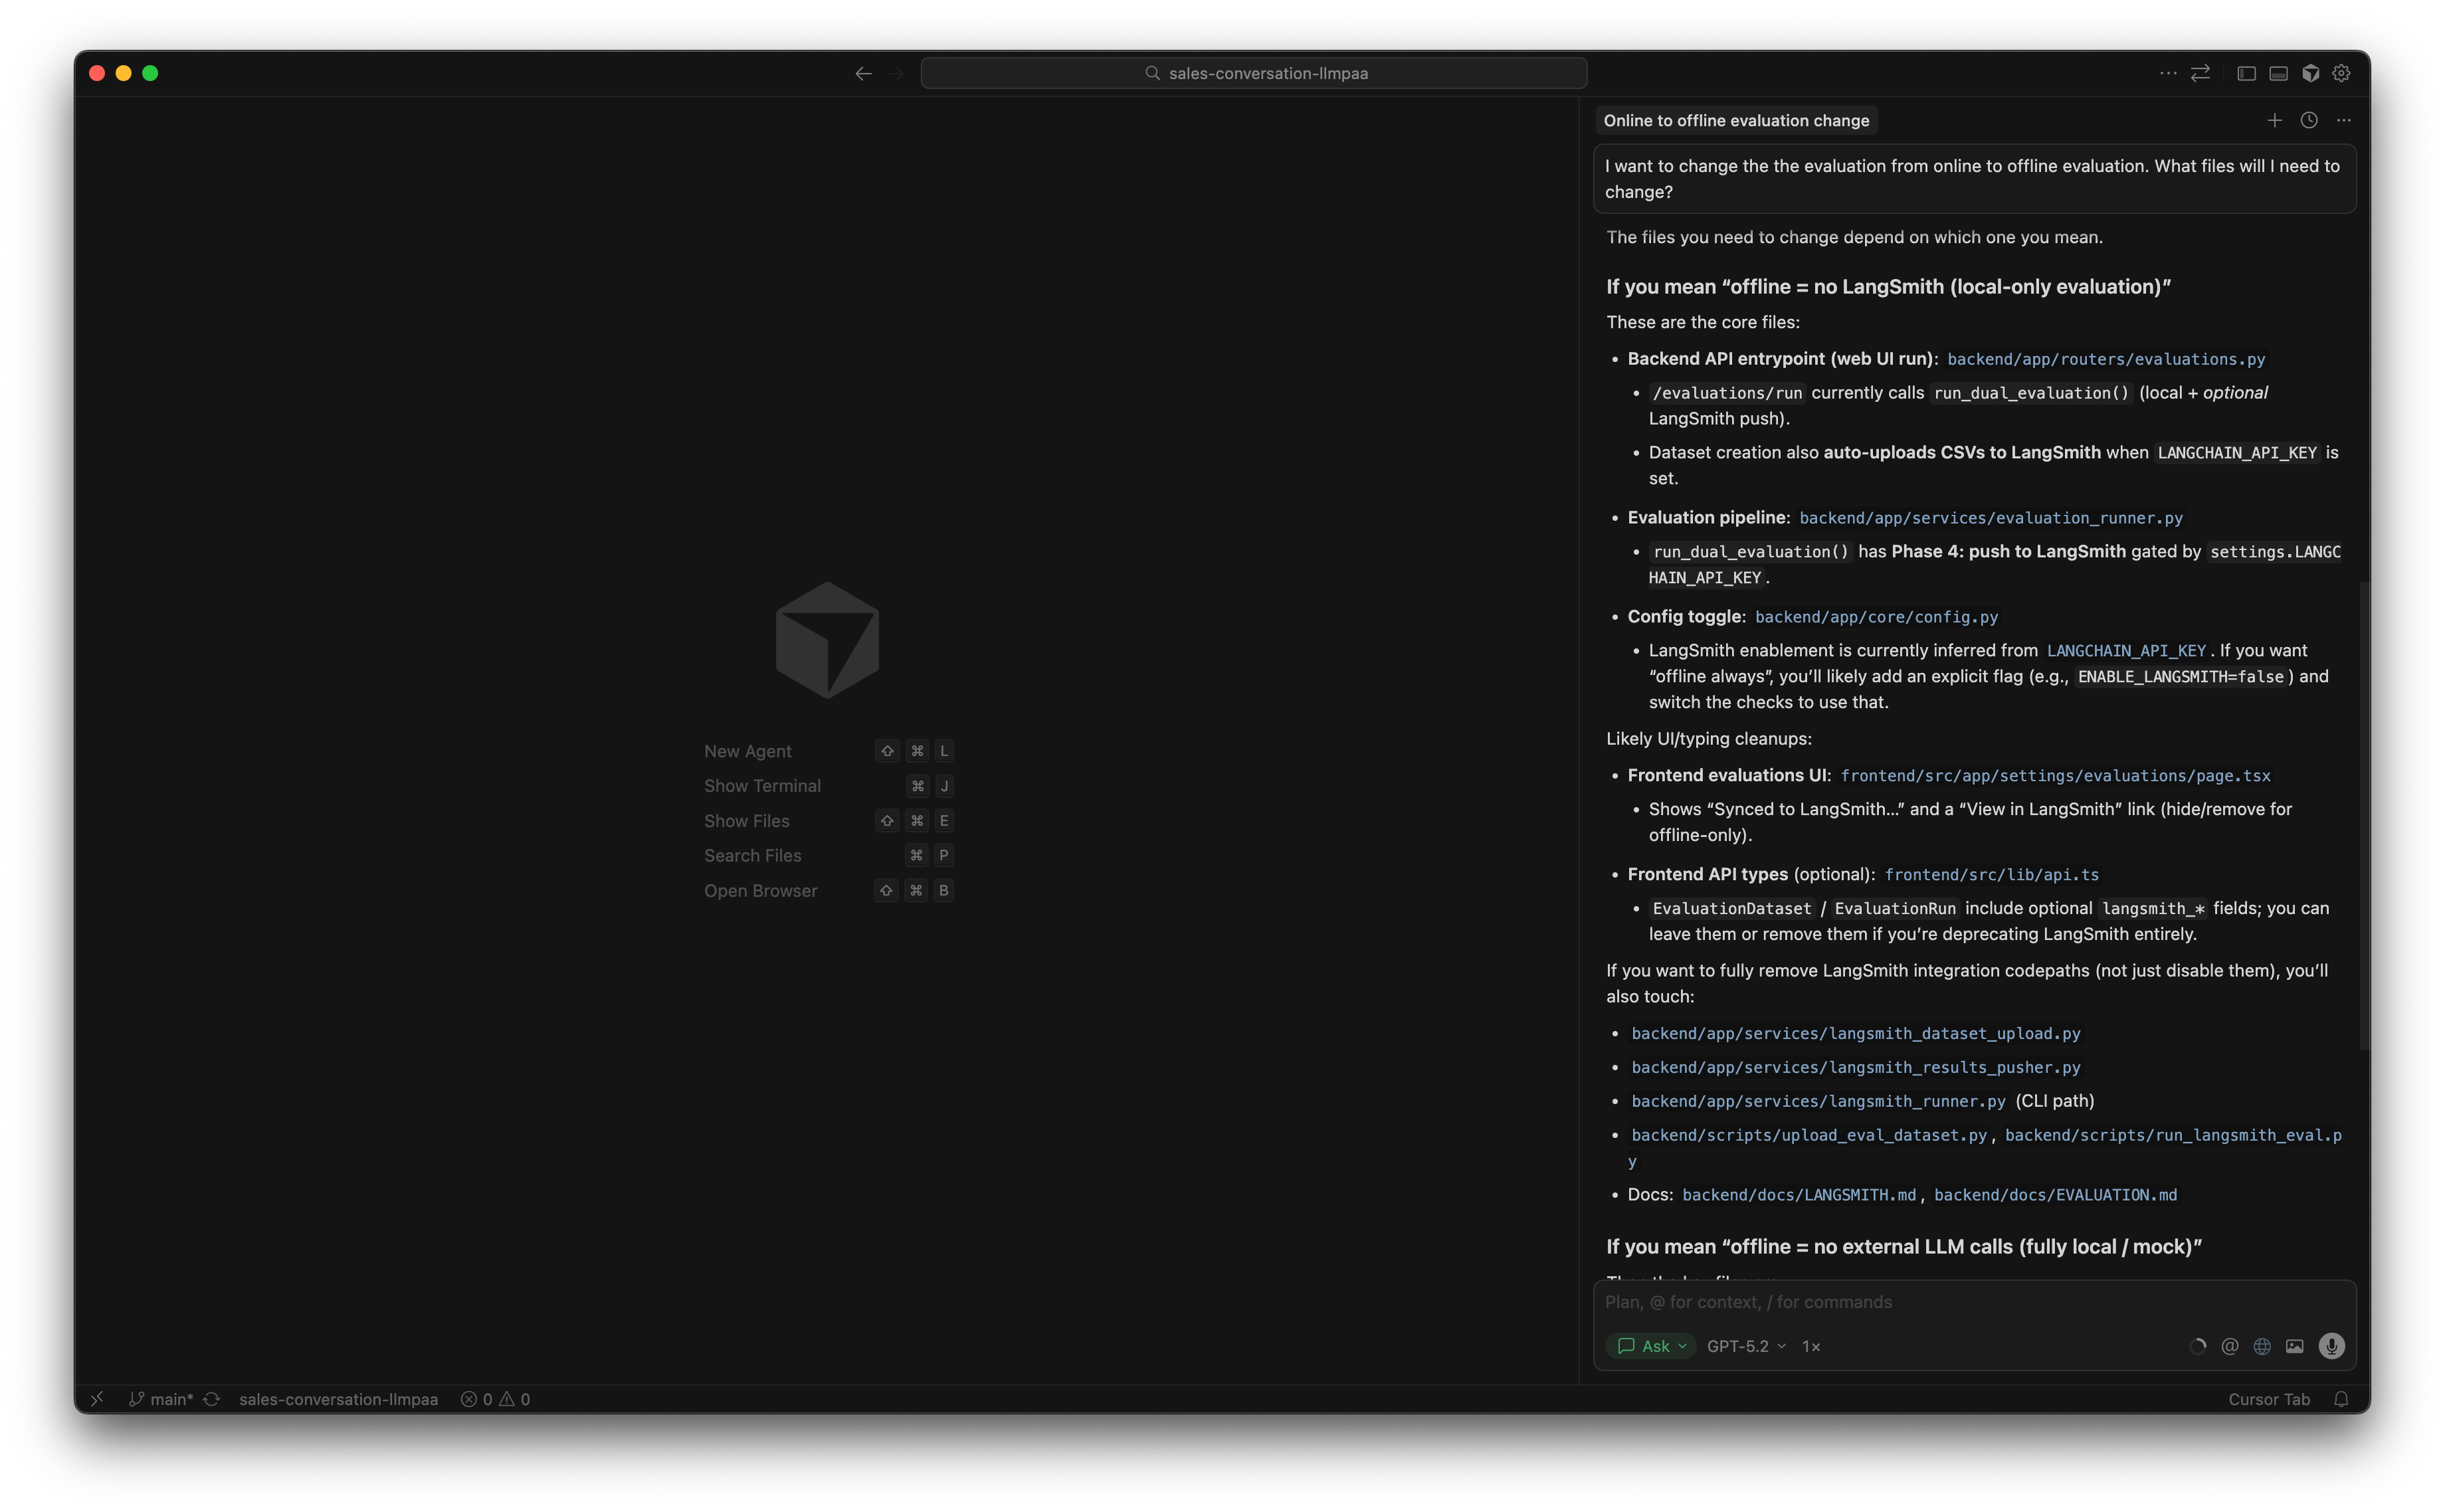Toggle the bottom panel visibility

[x=2278, y=73]
